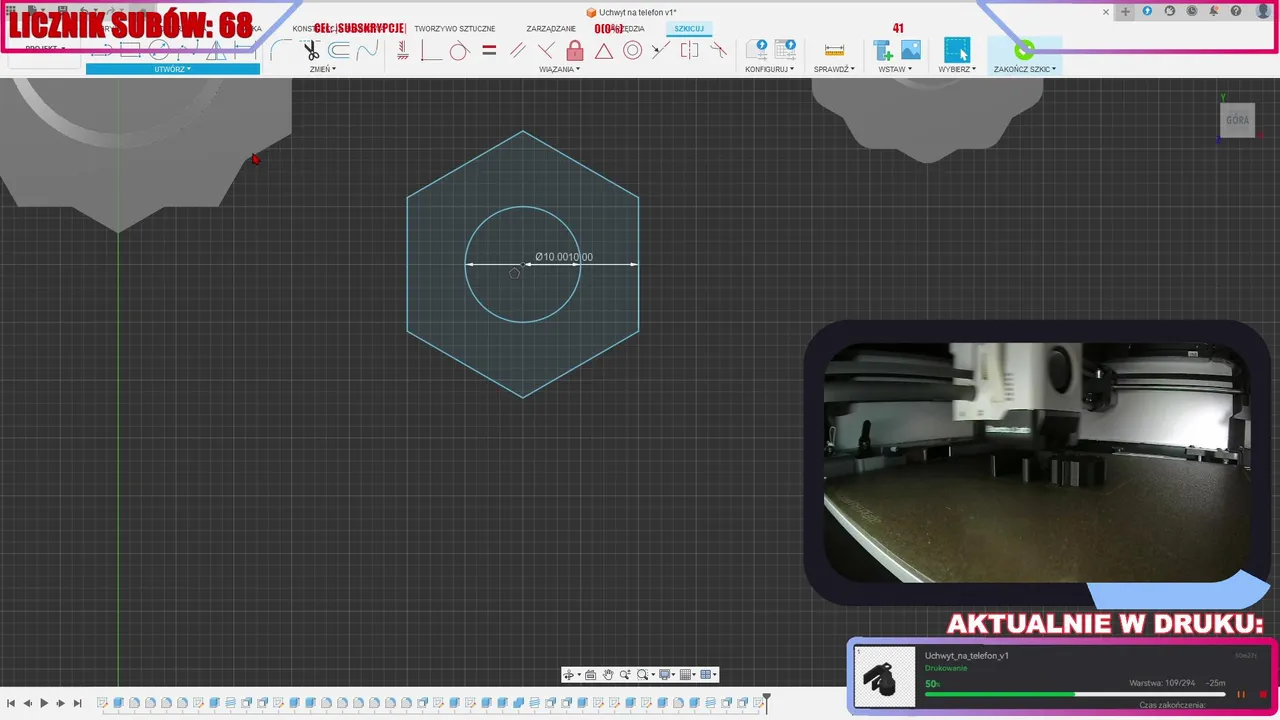Select the Spline curve tool

point(367,50)
